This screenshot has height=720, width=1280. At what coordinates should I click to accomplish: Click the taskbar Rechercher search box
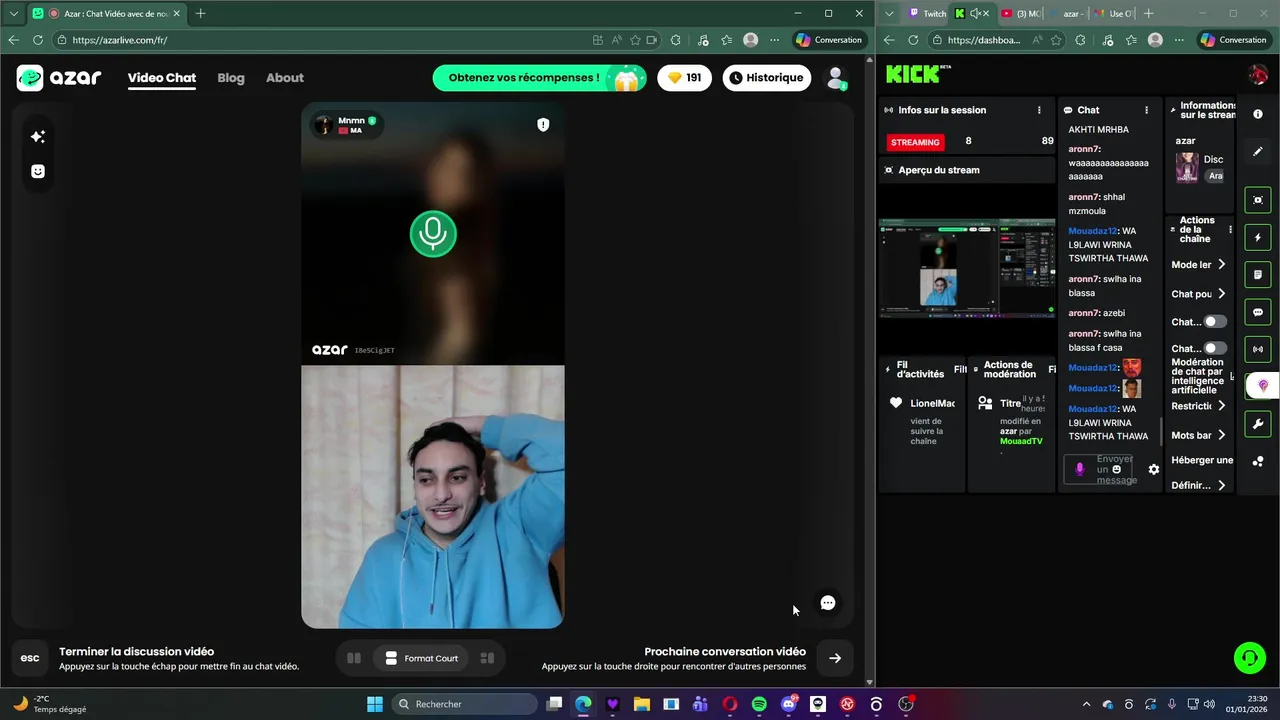[464, 704]
